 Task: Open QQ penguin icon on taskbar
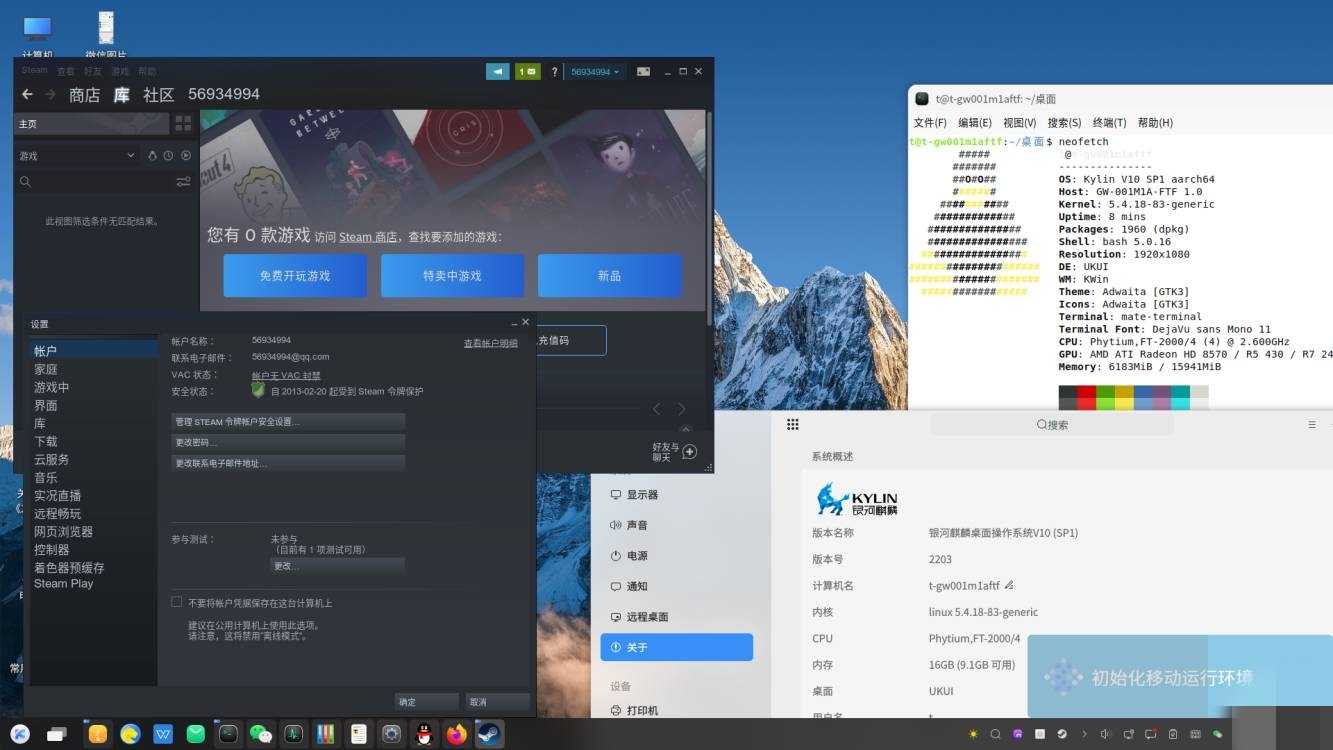pyautogui.click(x=424, y=734)
